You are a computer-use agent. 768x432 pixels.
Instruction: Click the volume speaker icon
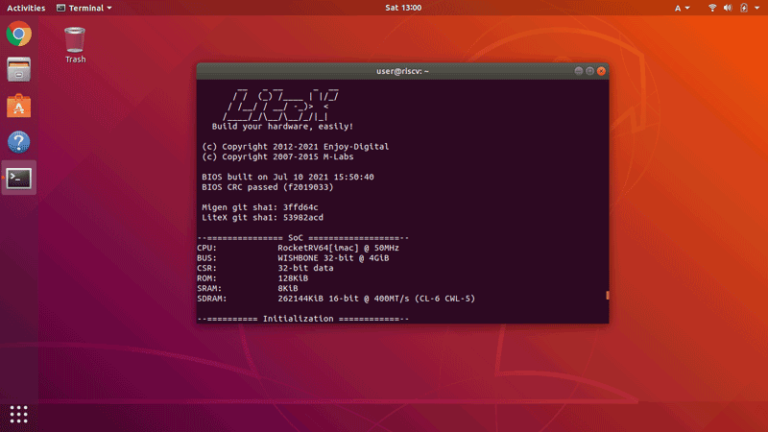click(x=728, y=7)
